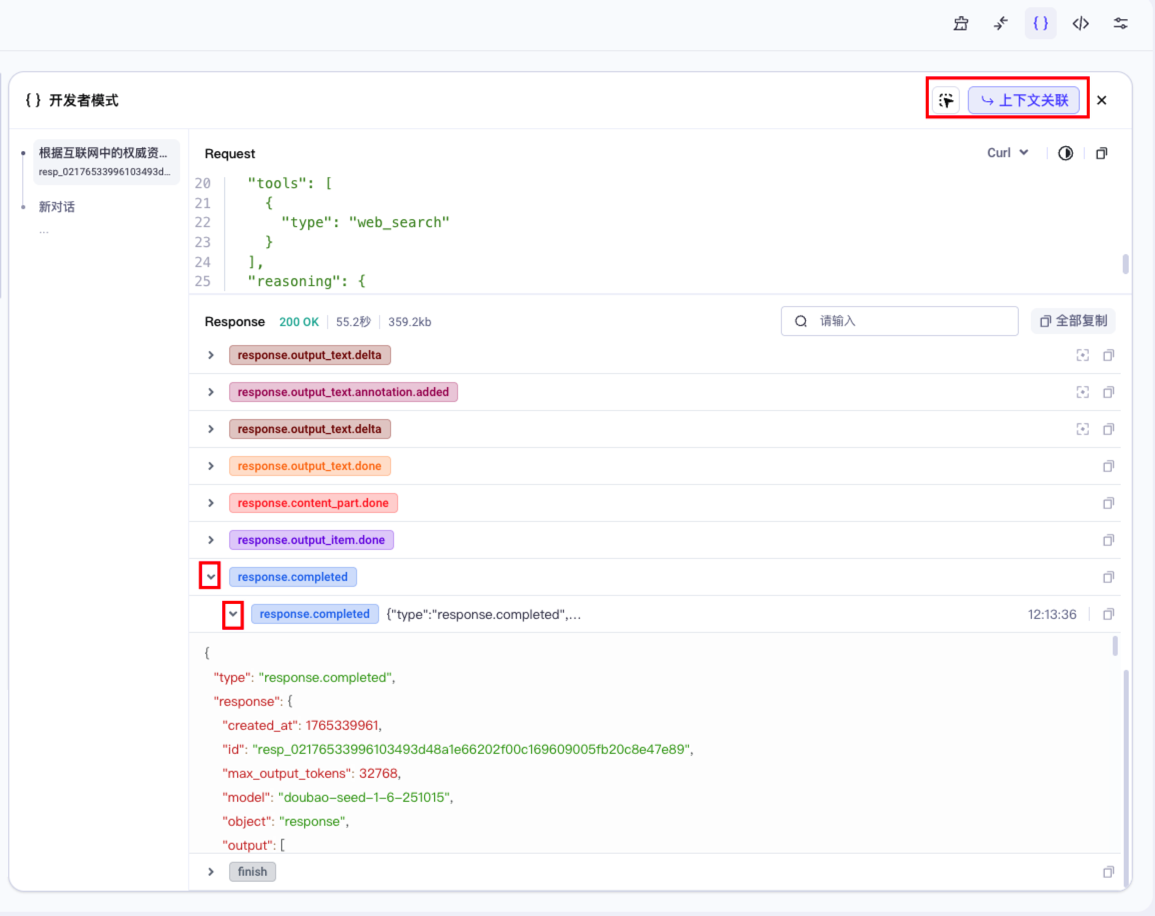Expand the response.output_text.done row
Image resolution: width=1155 pixels, height=916 pixels.
[211, 466]
